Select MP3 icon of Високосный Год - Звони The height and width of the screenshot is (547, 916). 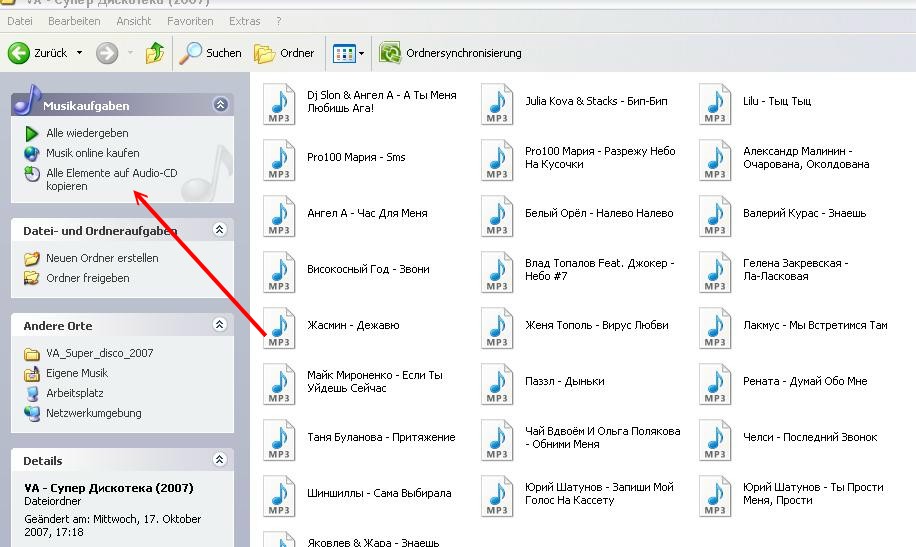[279, 272]
